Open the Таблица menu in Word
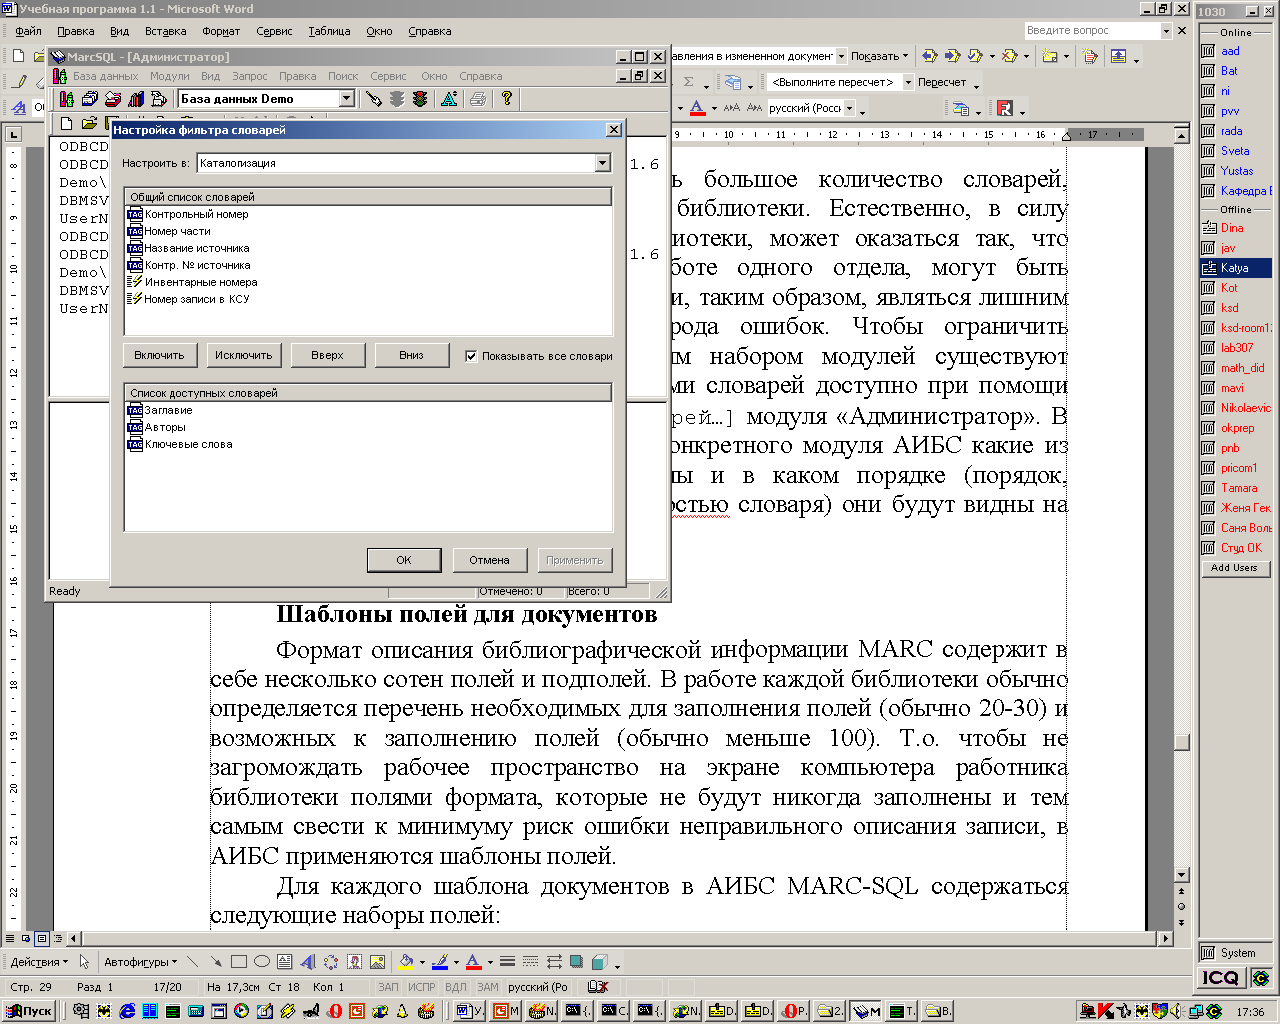Image resolution: width=1280 pixels, height=1024 pixels. pos(329,31)
